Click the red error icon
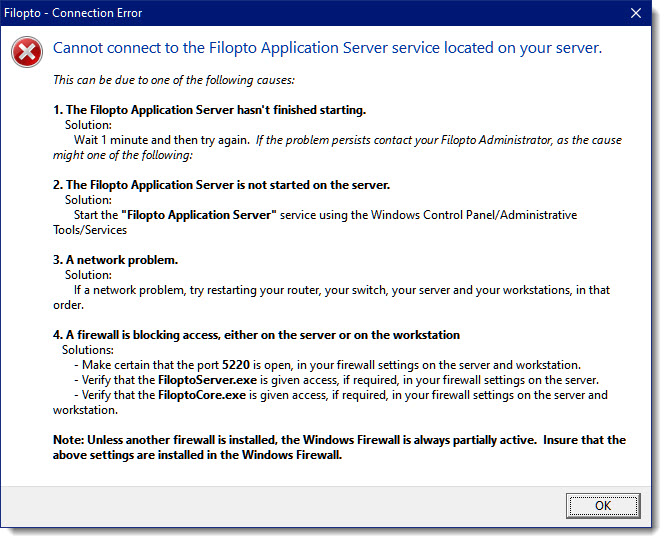The image size is (667, 543). pyautogui.click(x=27, y=52)
